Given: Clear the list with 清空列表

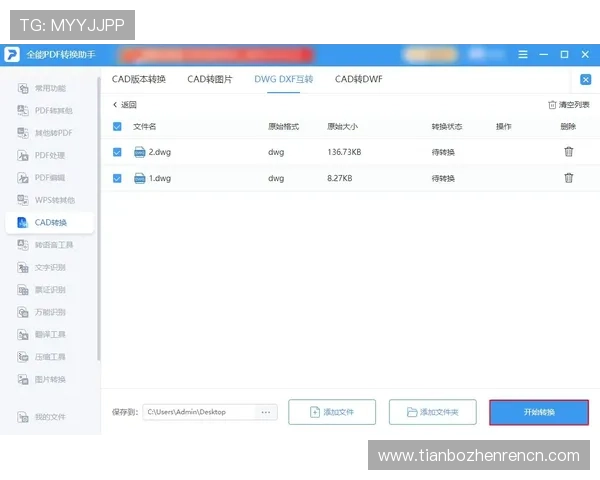Looking at the screenshot, I should click(x=569, y=104).
